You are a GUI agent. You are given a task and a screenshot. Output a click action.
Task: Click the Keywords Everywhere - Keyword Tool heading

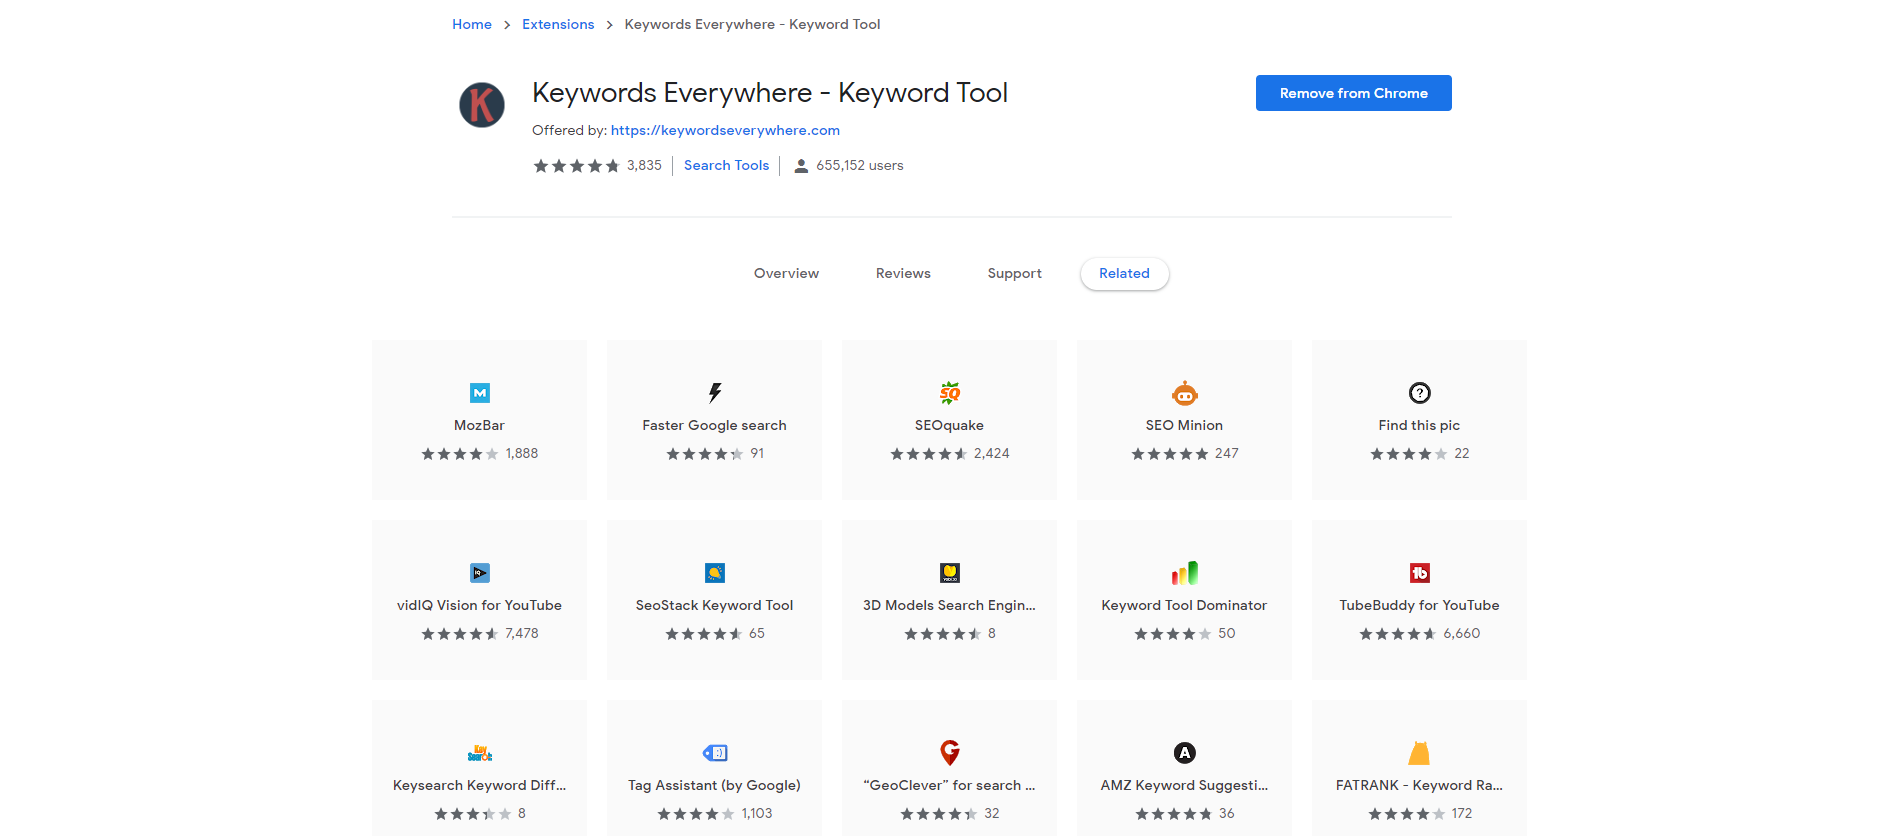click(770, 93)
